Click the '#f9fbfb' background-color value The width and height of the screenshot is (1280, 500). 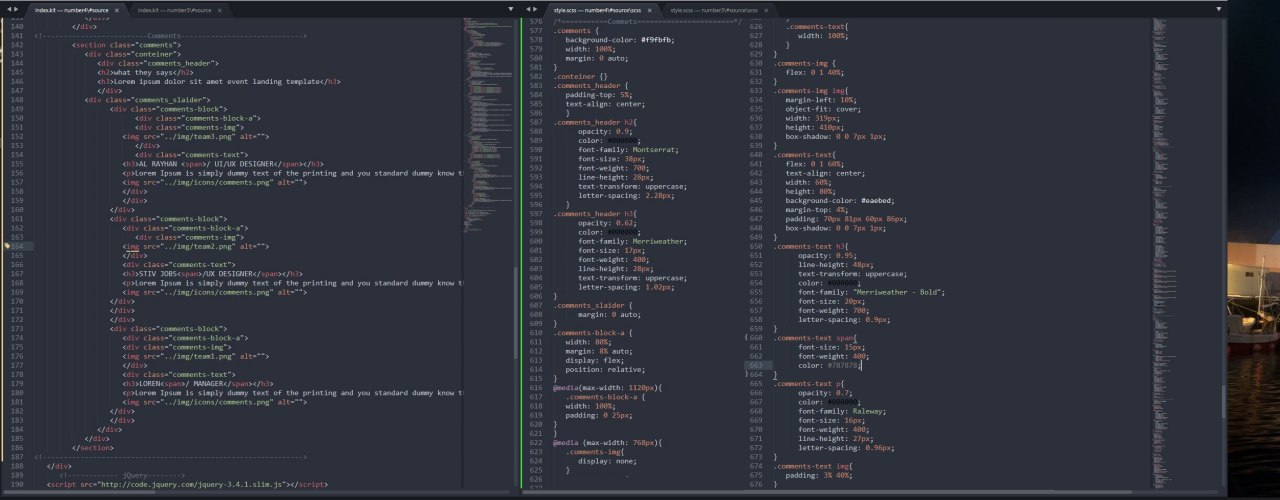(658, 39)
